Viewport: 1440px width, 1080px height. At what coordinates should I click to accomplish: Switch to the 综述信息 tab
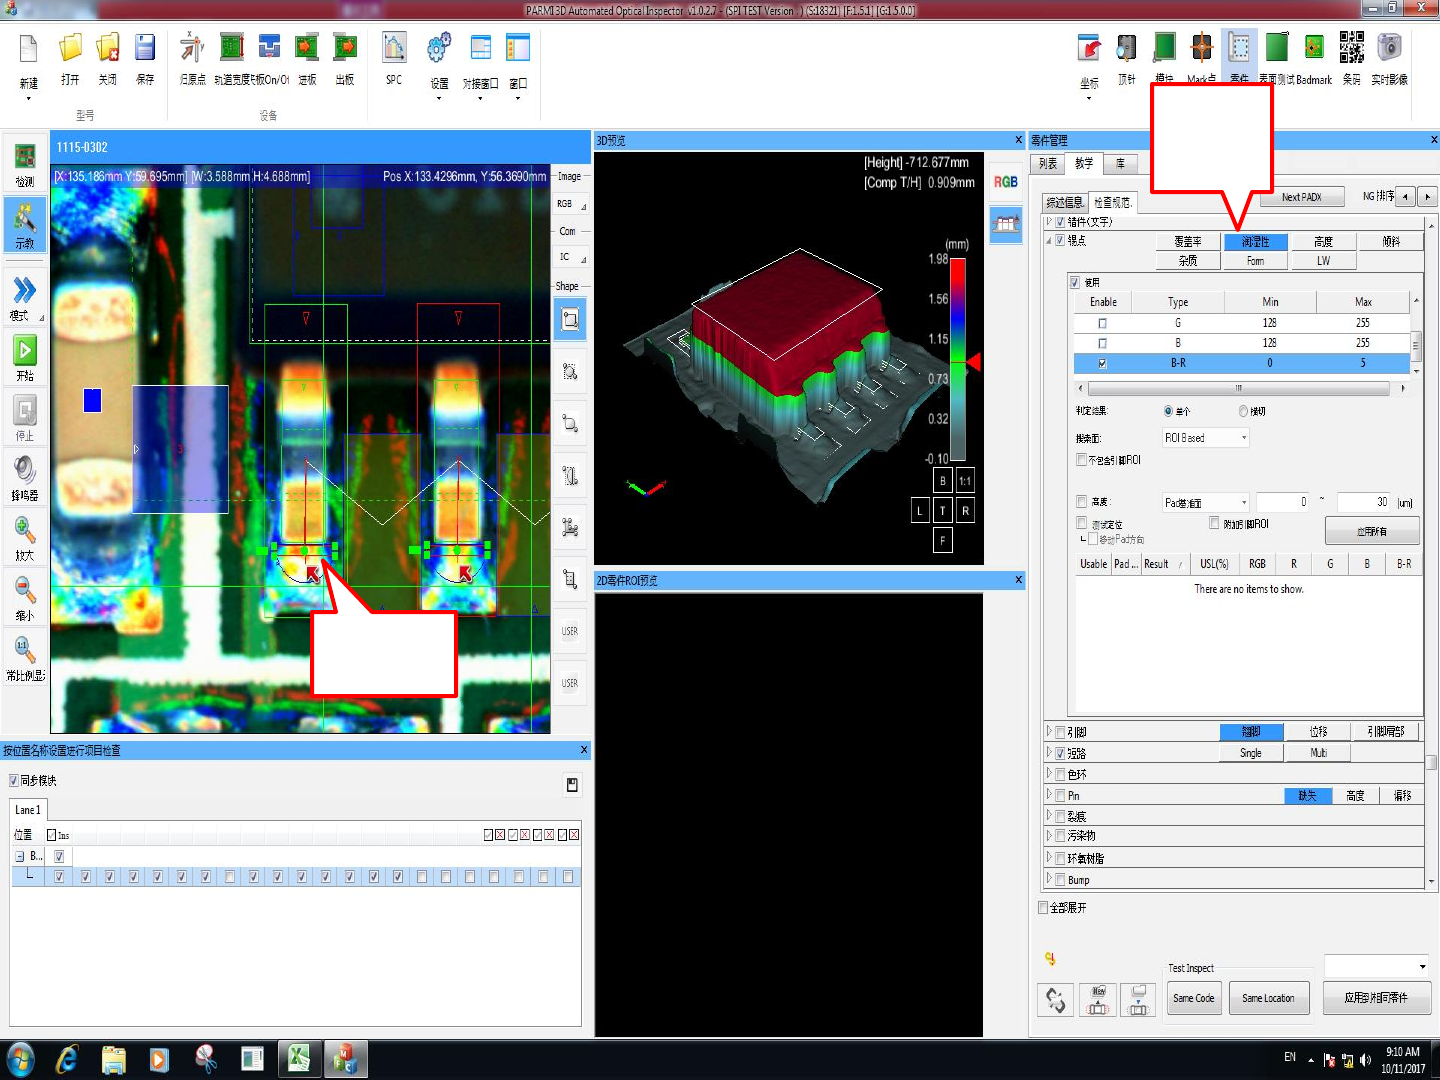pos(1064,202)
